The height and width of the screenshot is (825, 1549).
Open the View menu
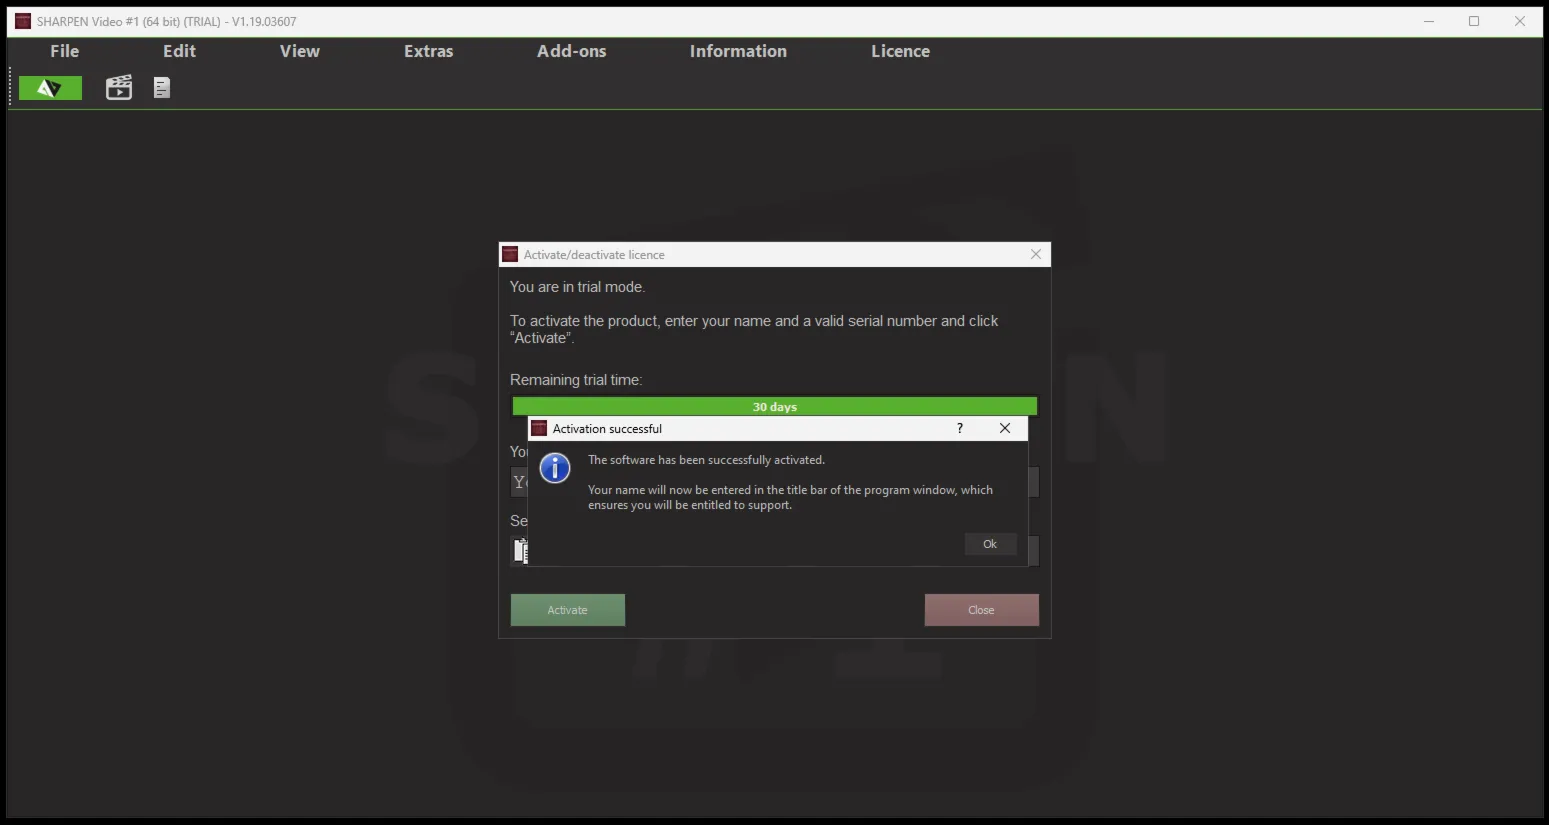click(x=300, y=51)
